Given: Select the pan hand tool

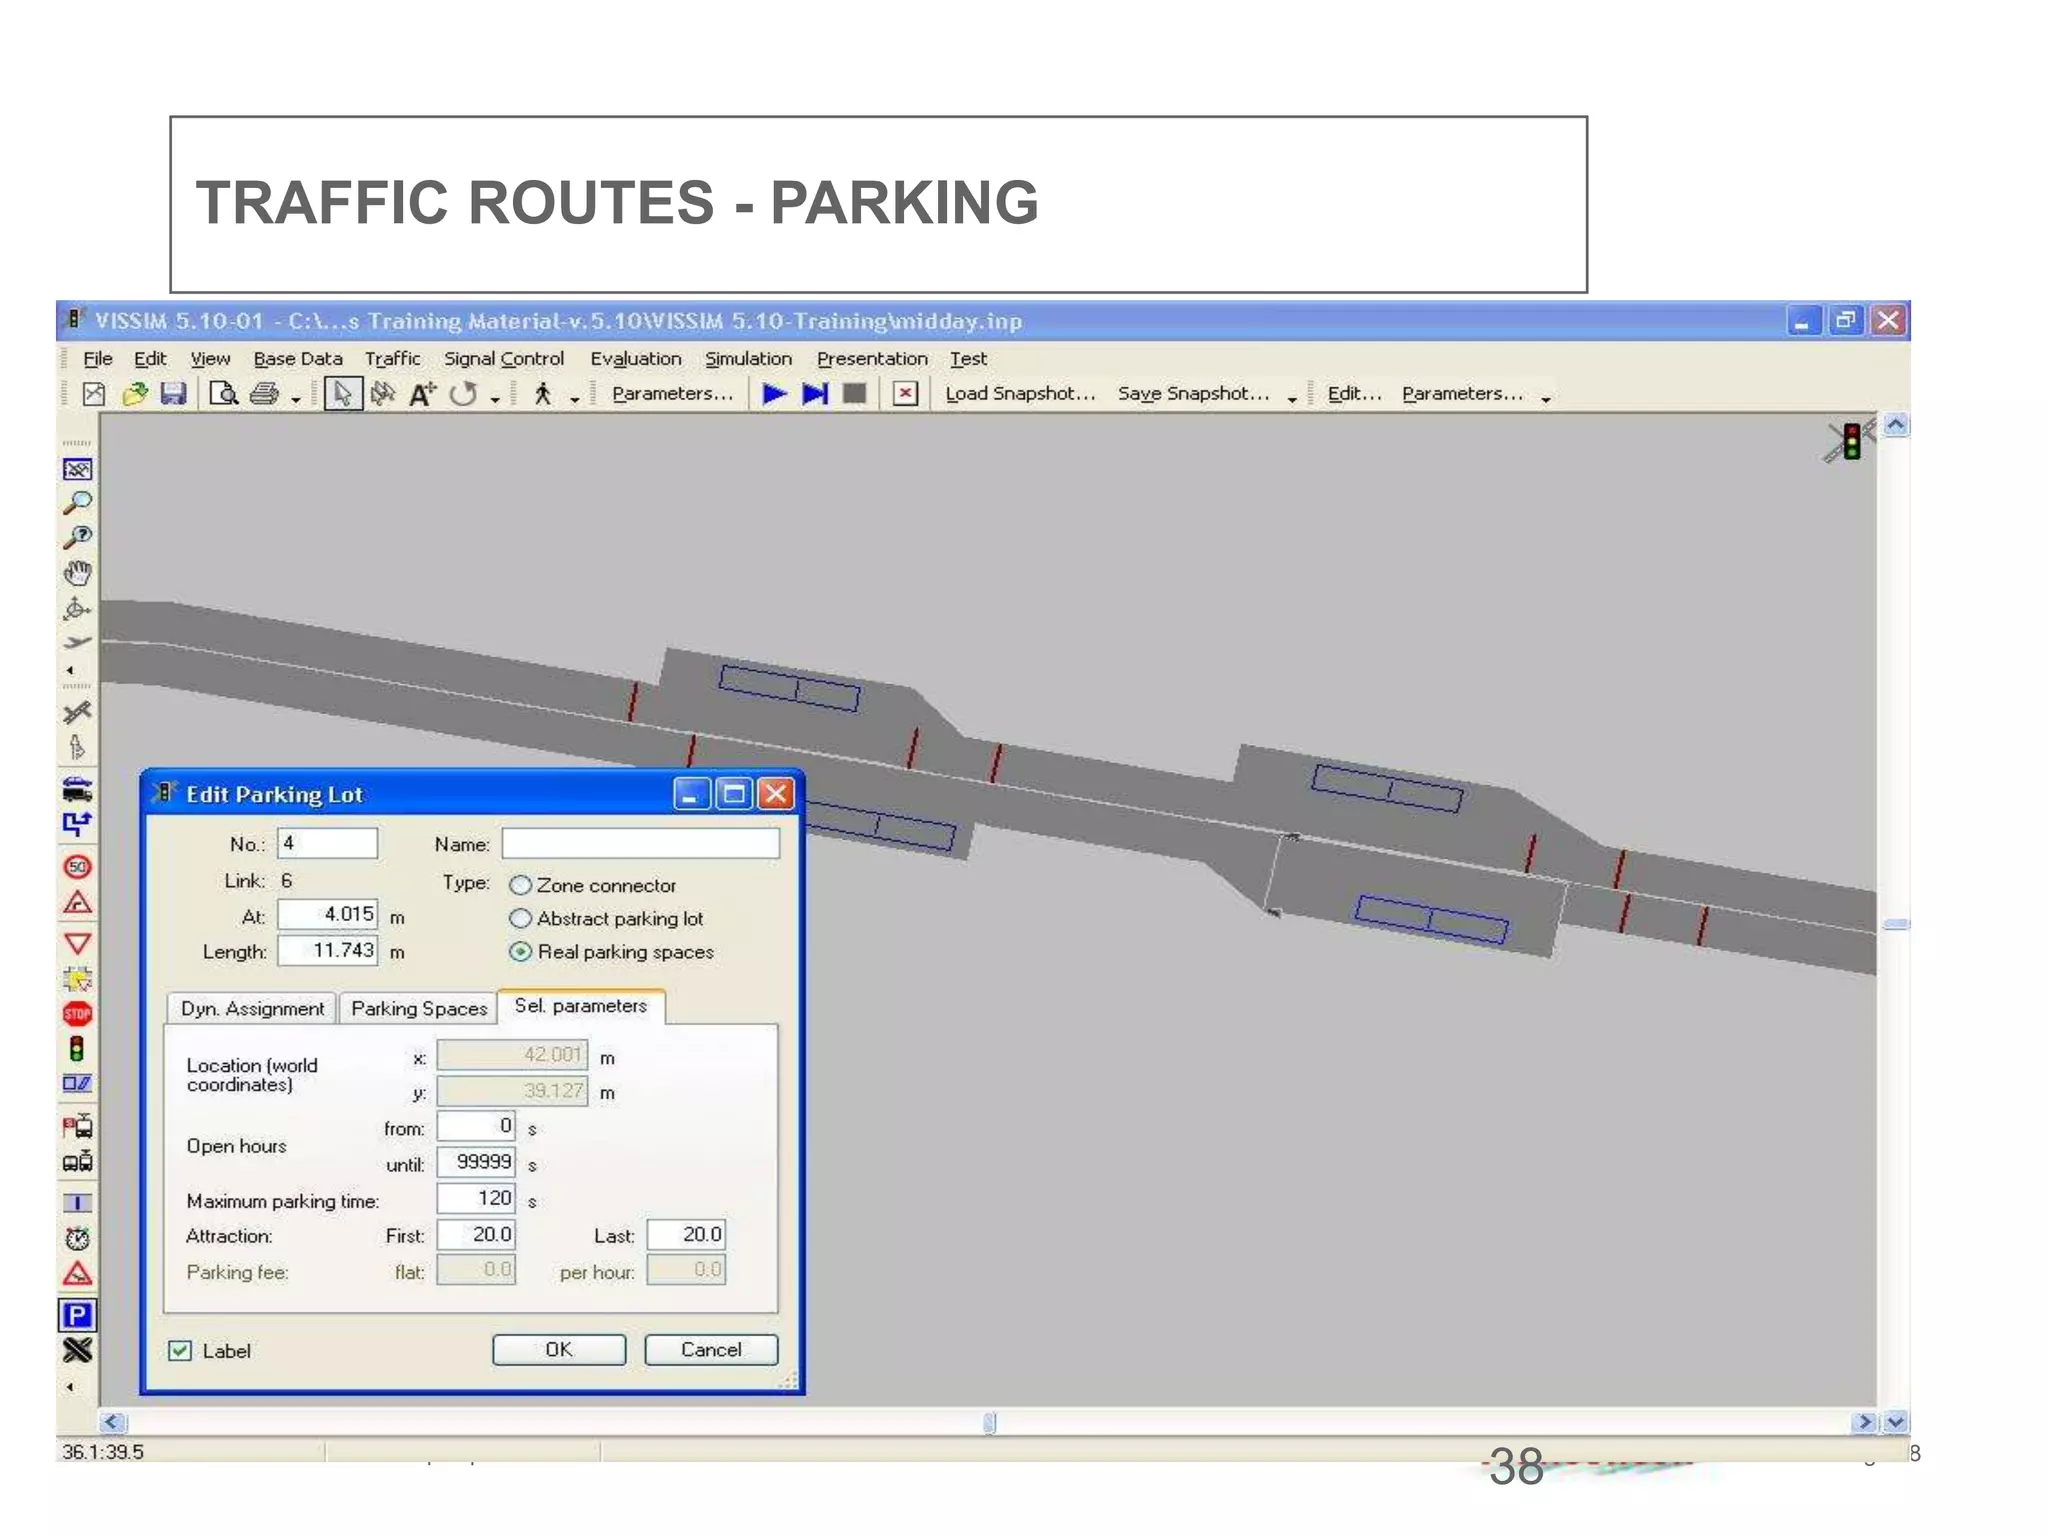Looking at the screenshot, I should tap(77, 573).
